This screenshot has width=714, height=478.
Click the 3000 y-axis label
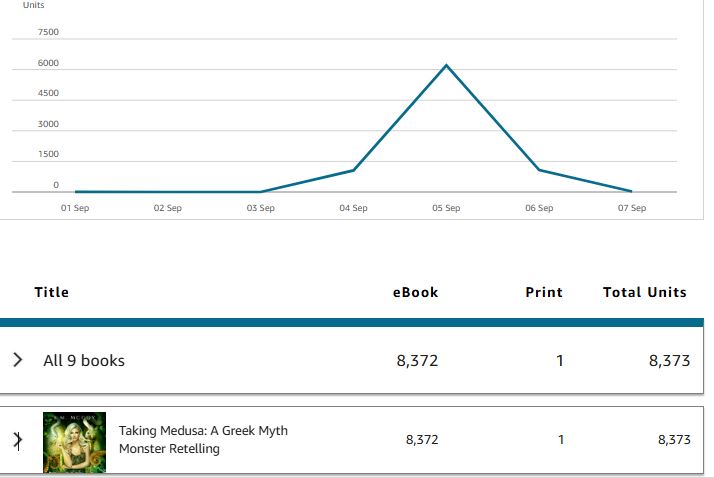48,124
